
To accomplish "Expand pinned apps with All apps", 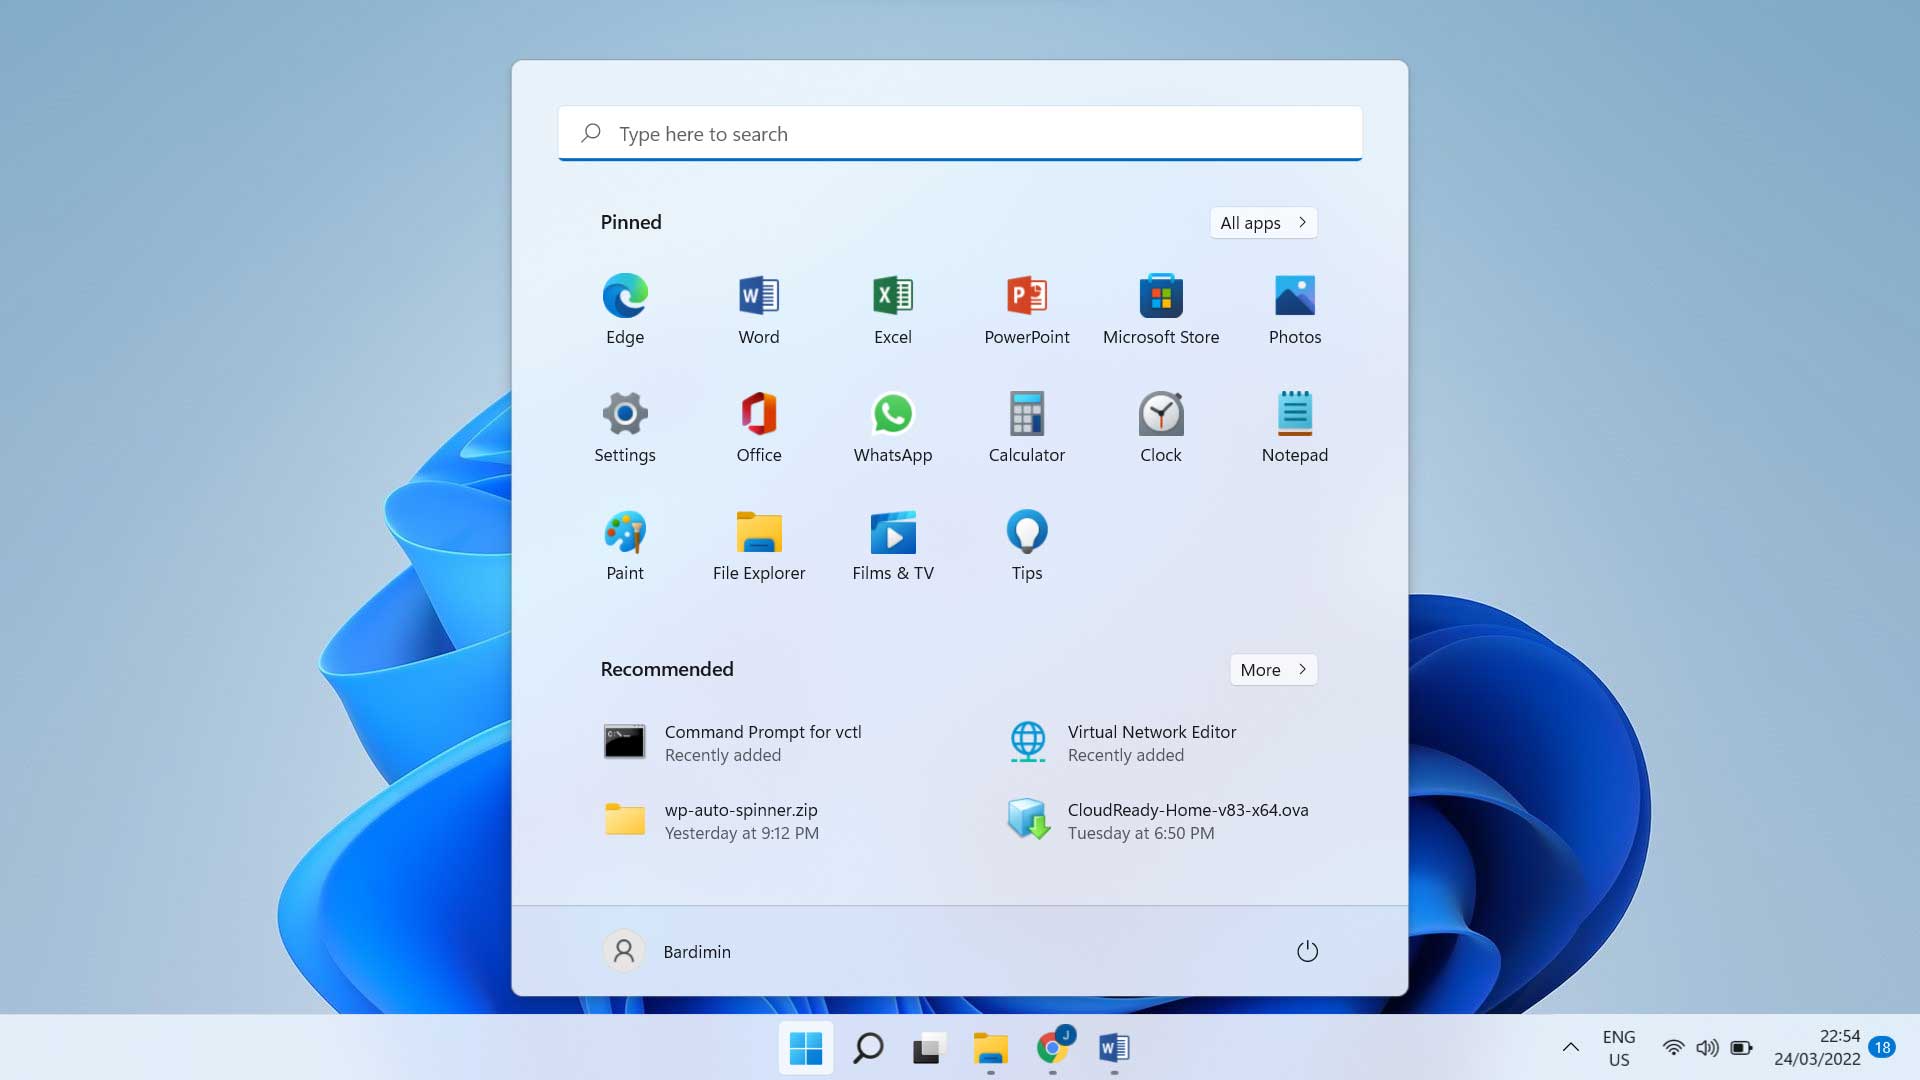I will click(x=1262, y=222).
